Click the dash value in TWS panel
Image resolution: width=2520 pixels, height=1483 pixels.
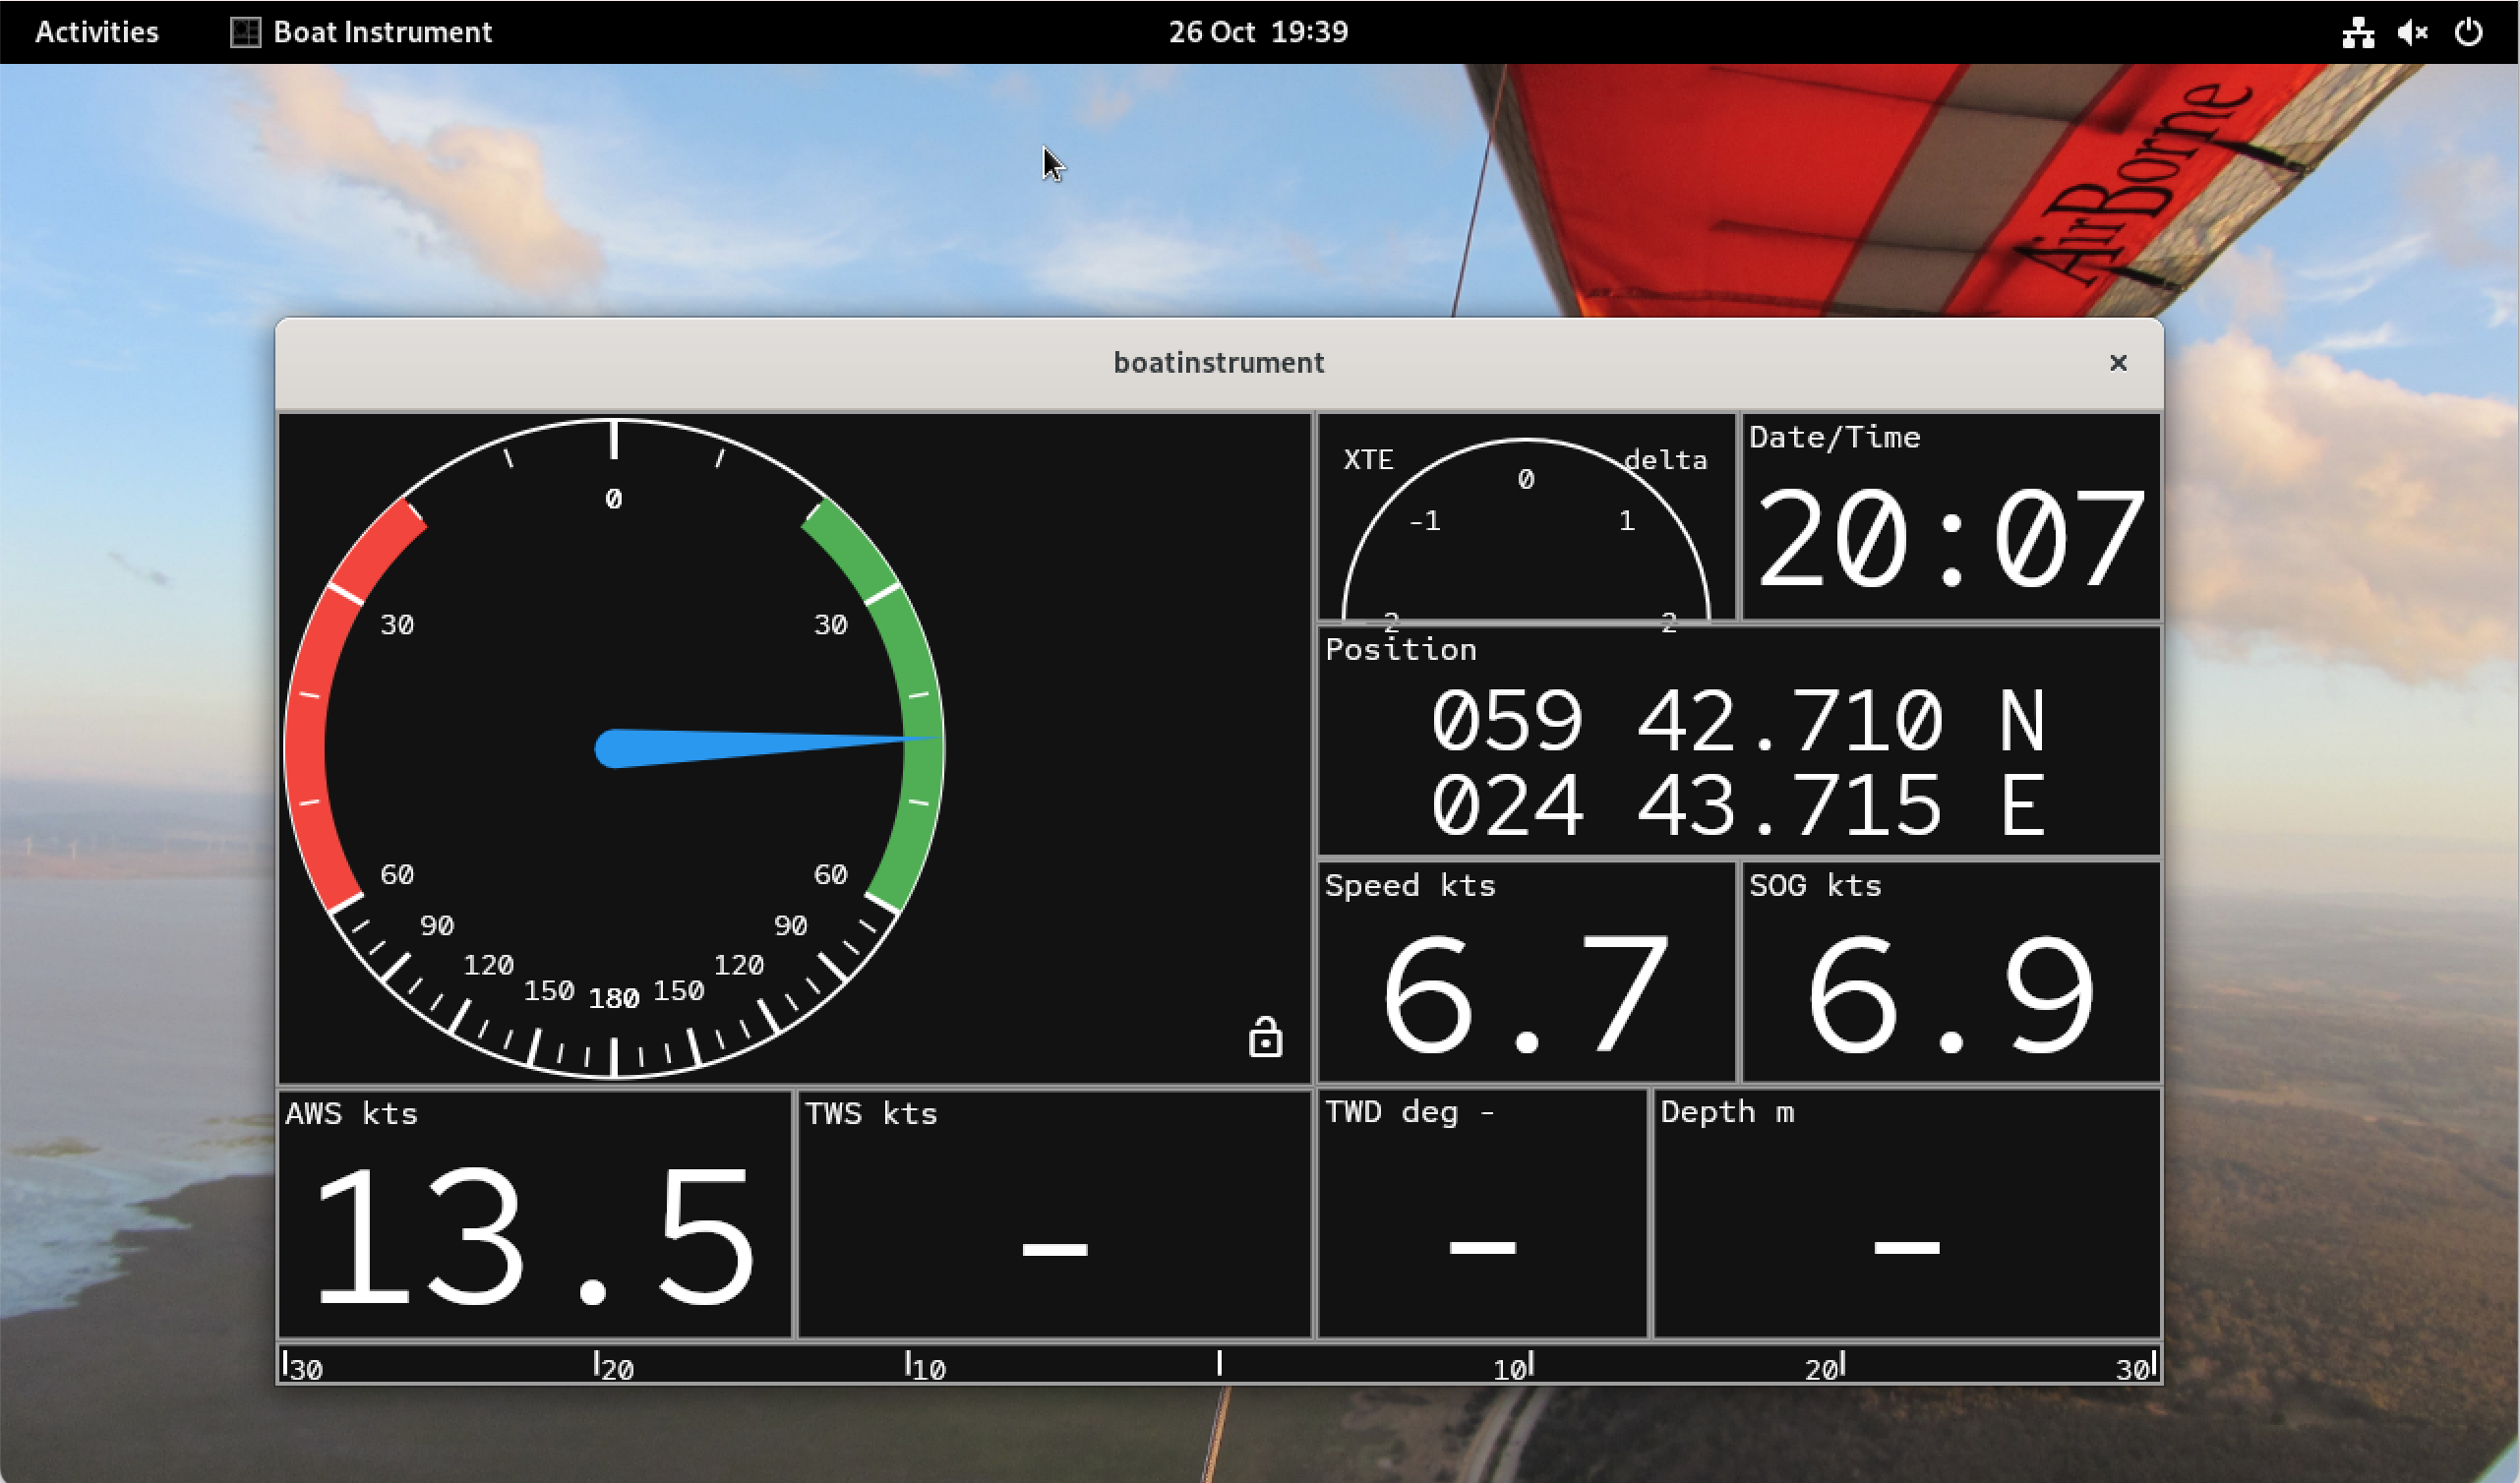click(1054, 1248)
